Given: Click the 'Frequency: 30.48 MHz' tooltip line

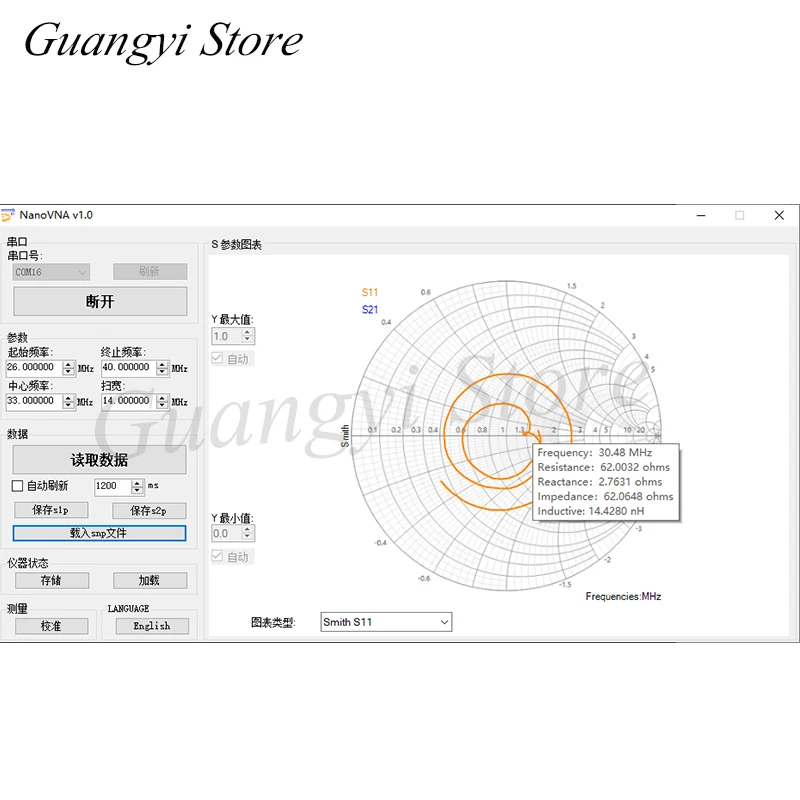Looking at the screenshot, I should pos(594,453).
